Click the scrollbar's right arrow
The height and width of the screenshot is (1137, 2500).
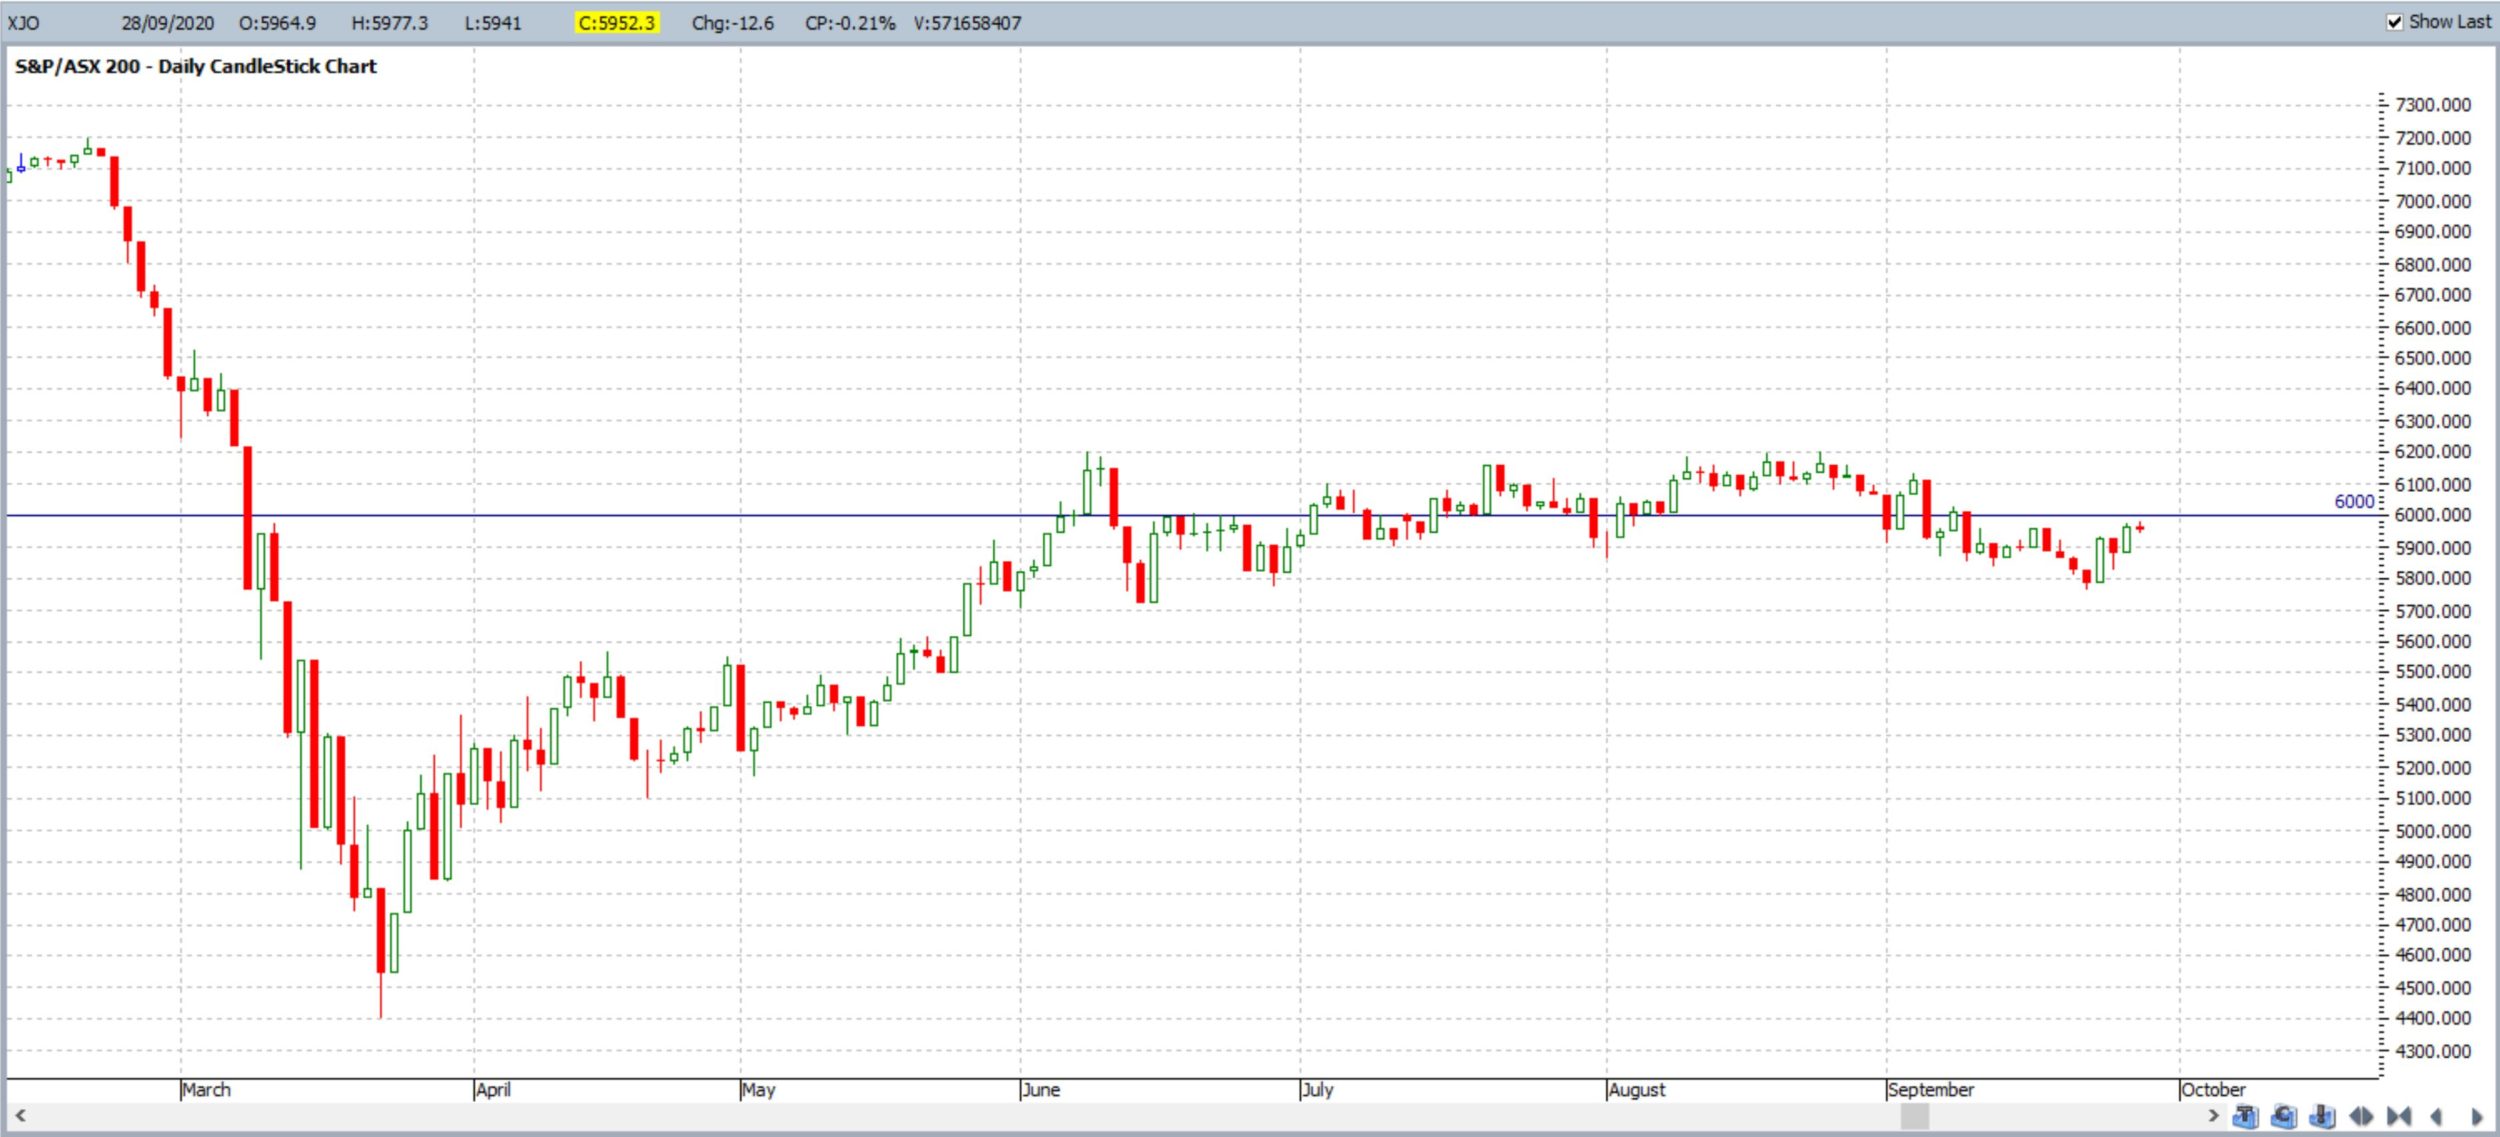point(2213,1115)
